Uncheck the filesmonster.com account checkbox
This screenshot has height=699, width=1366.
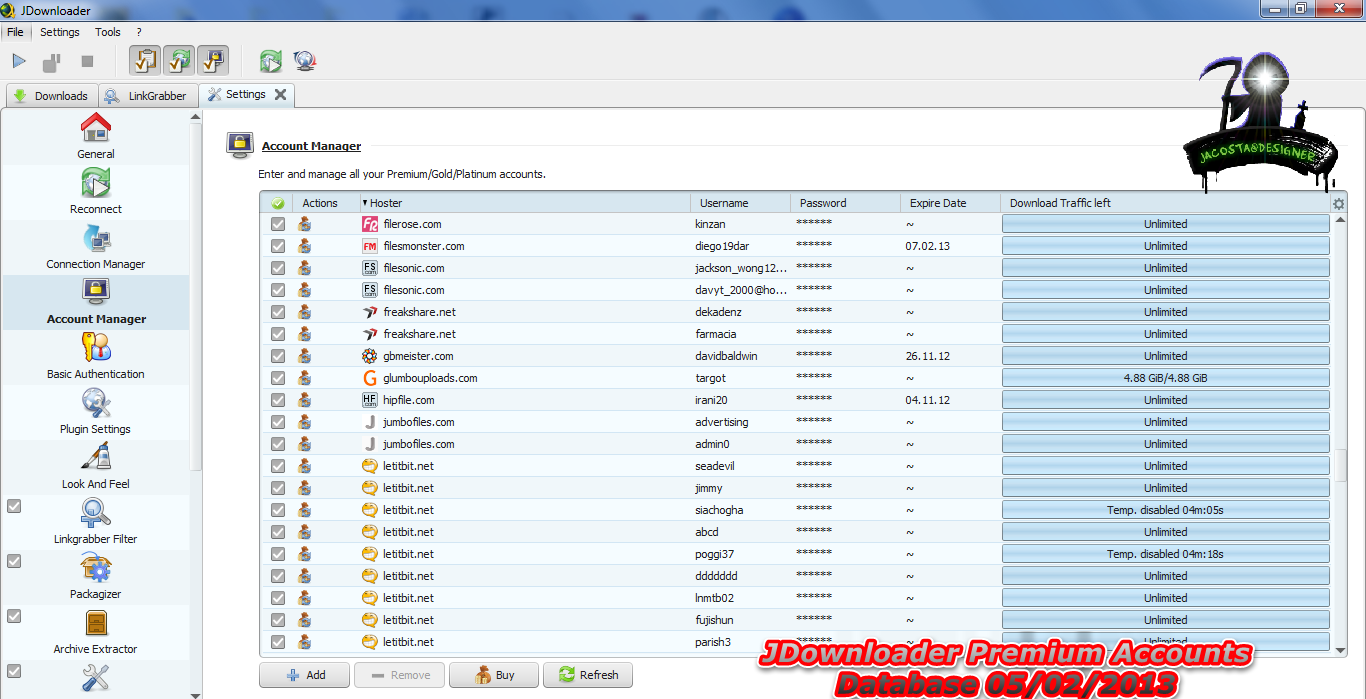278,246
